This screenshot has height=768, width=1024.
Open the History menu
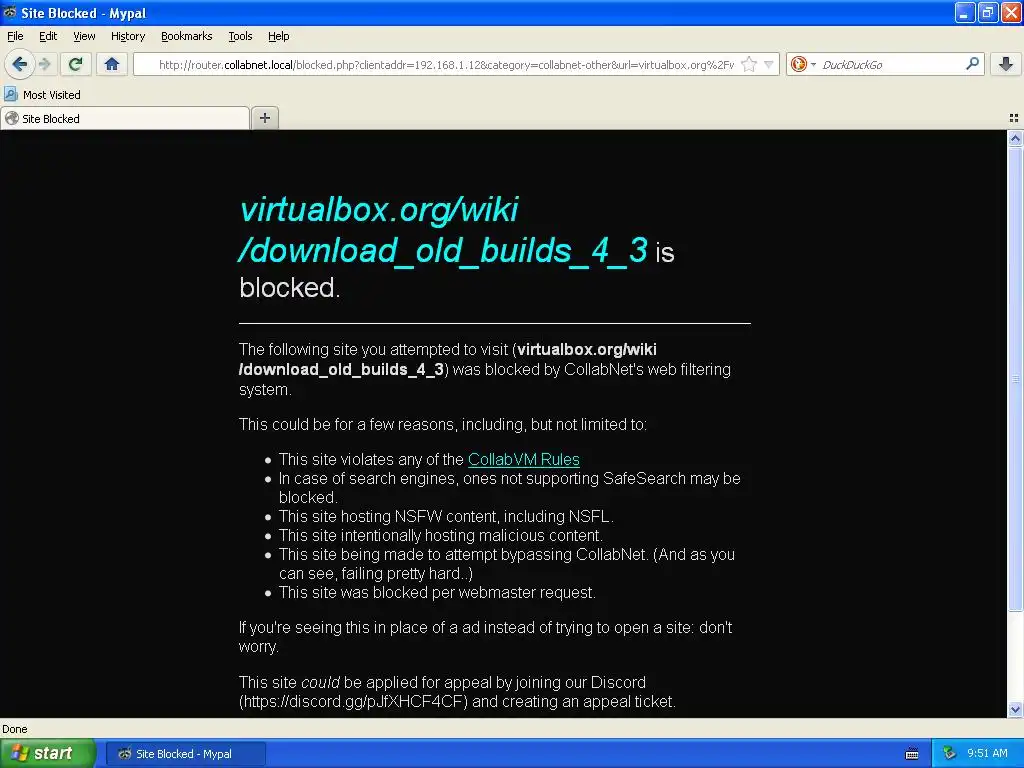pyautogui.click(x=128, y=36)
